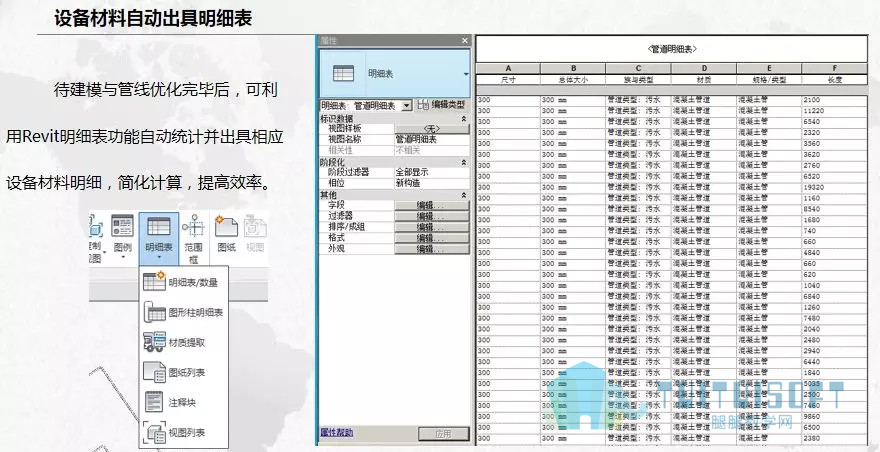Click the 材质提取 truck icon
The width and height of the screenshot is (880, 452).
154,341
